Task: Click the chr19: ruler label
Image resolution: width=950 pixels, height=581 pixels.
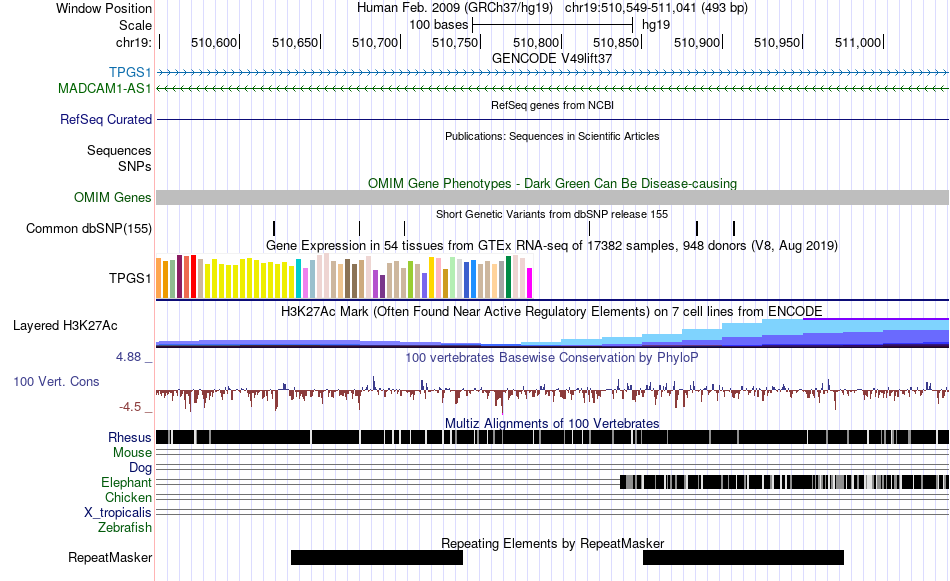Action: pyautogui.click(x=133, y=42)
